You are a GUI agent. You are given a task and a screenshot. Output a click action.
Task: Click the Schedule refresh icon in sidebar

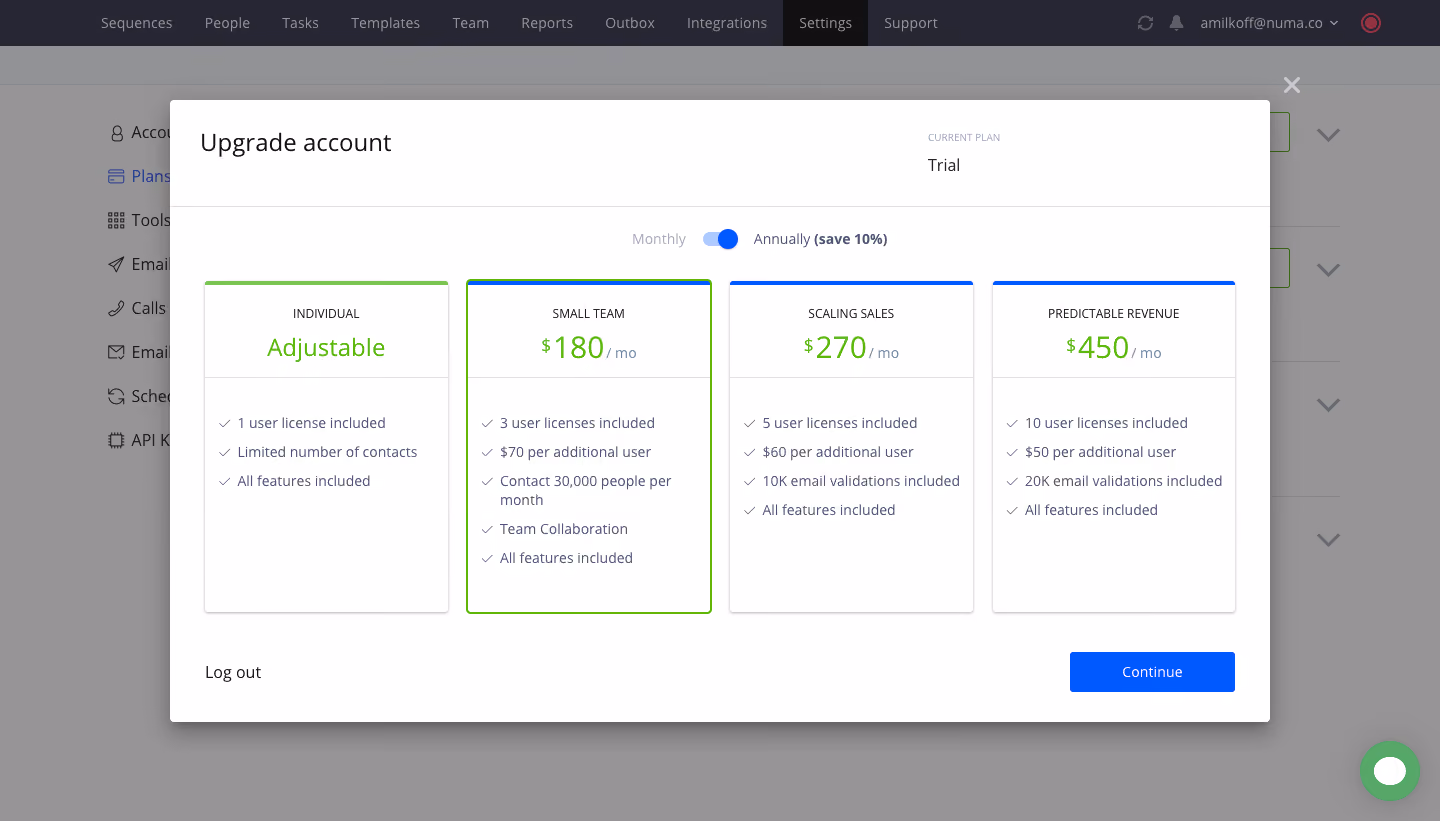(116, 397)
